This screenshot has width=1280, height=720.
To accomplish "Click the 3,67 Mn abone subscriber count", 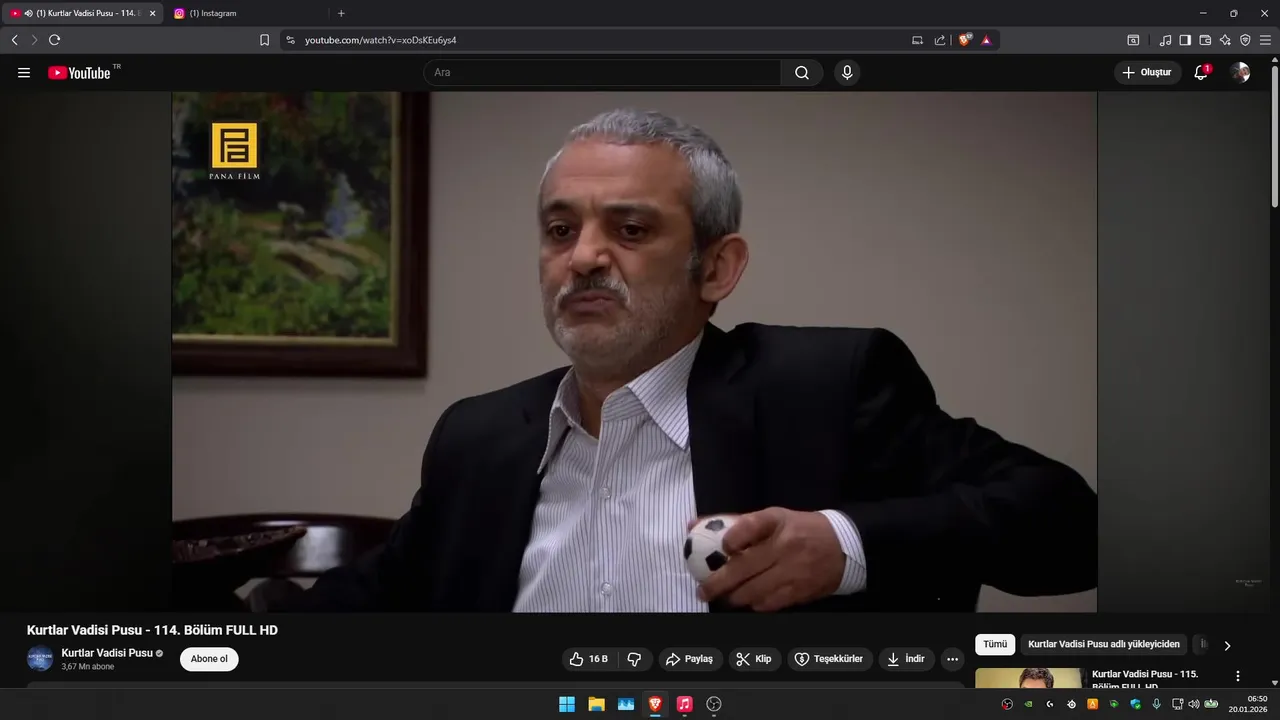I will pyautogui.click(x=88, y=667).
